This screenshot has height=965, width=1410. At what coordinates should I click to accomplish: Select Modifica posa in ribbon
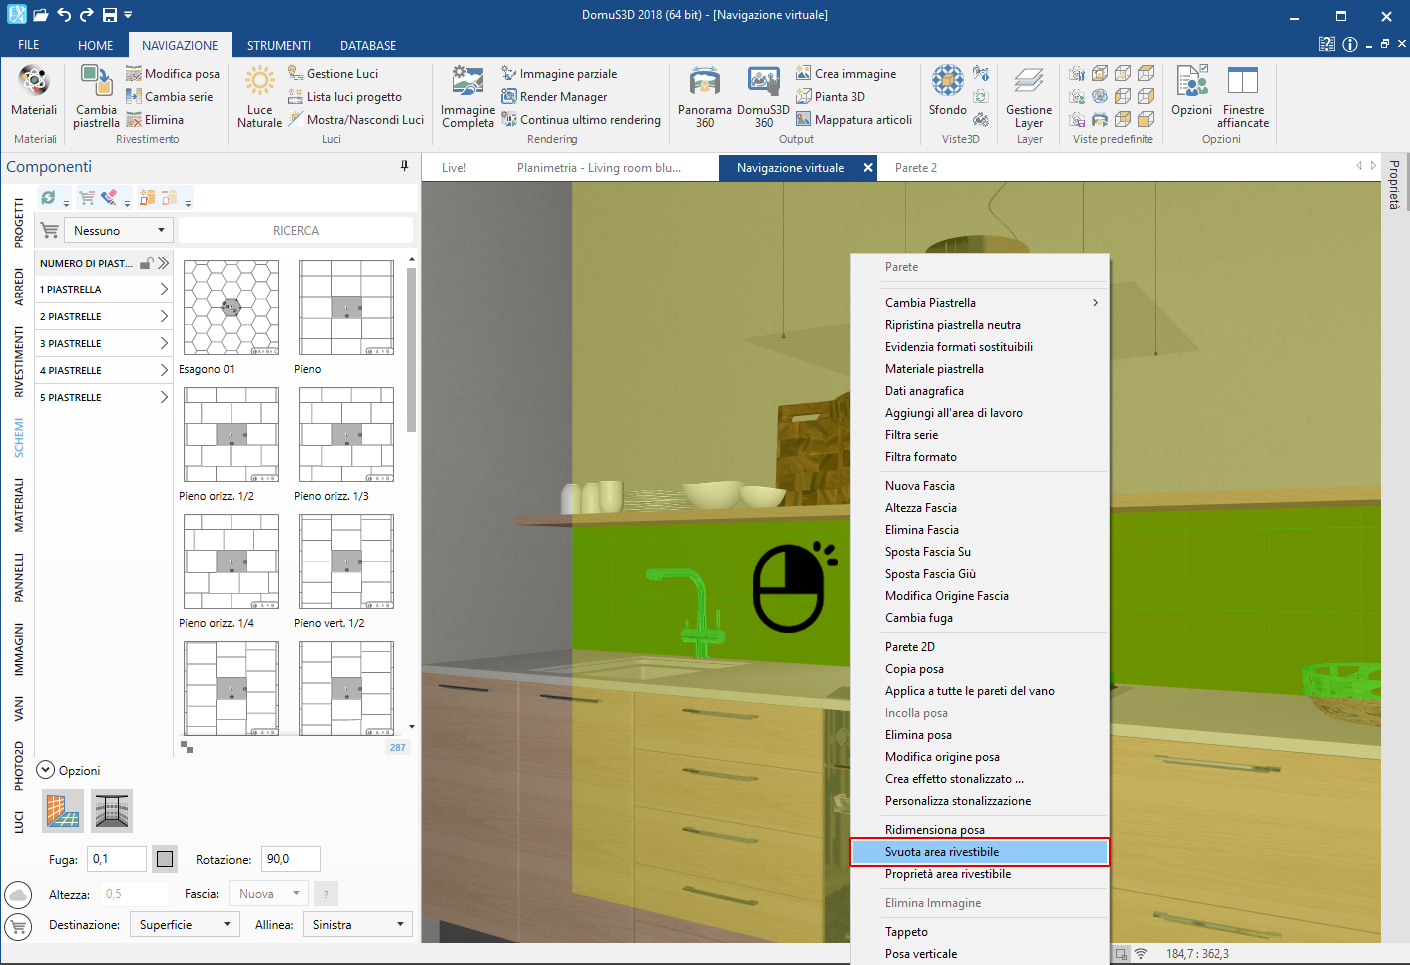pos(172,74)
